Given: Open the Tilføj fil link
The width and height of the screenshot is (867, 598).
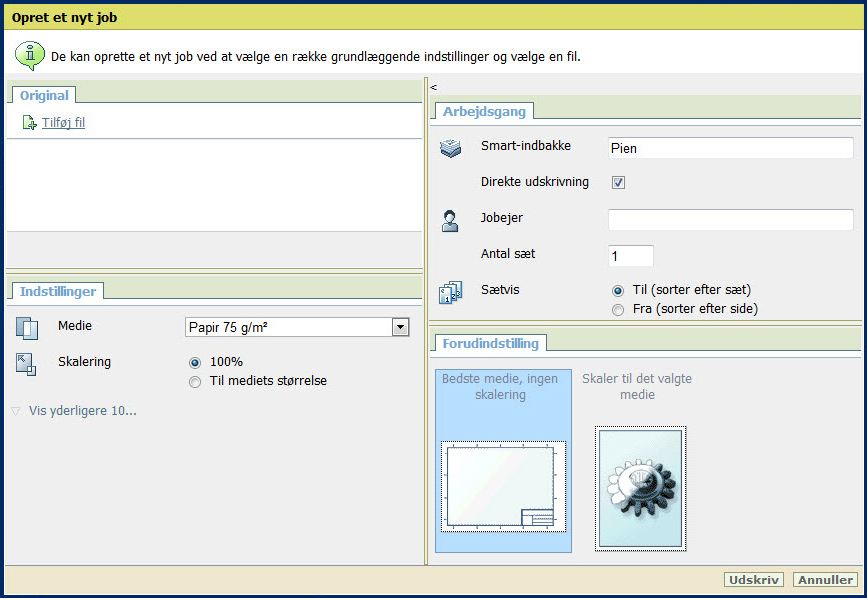Looking at the screenshot, I should (64, 122).
